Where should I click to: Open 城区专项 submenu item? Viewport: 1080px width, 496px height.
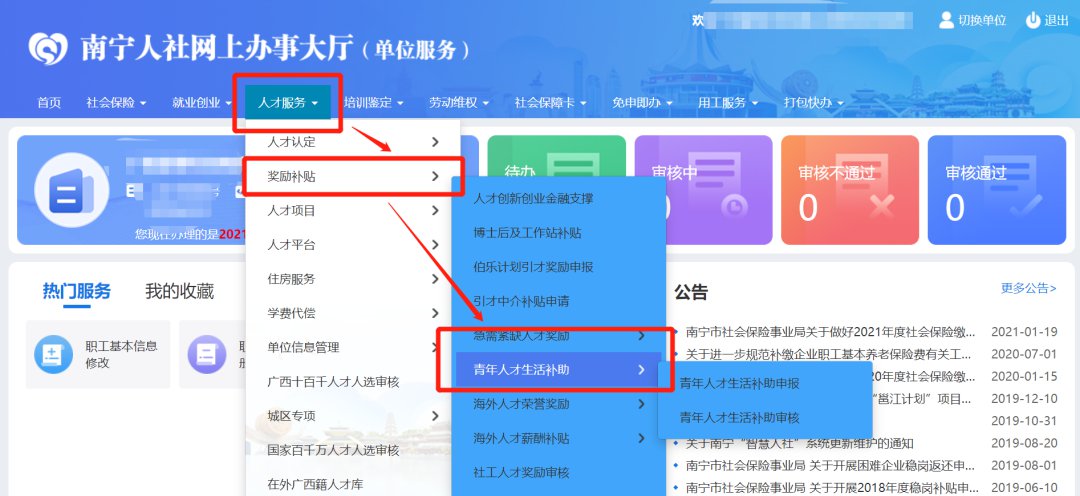(352, 416)
